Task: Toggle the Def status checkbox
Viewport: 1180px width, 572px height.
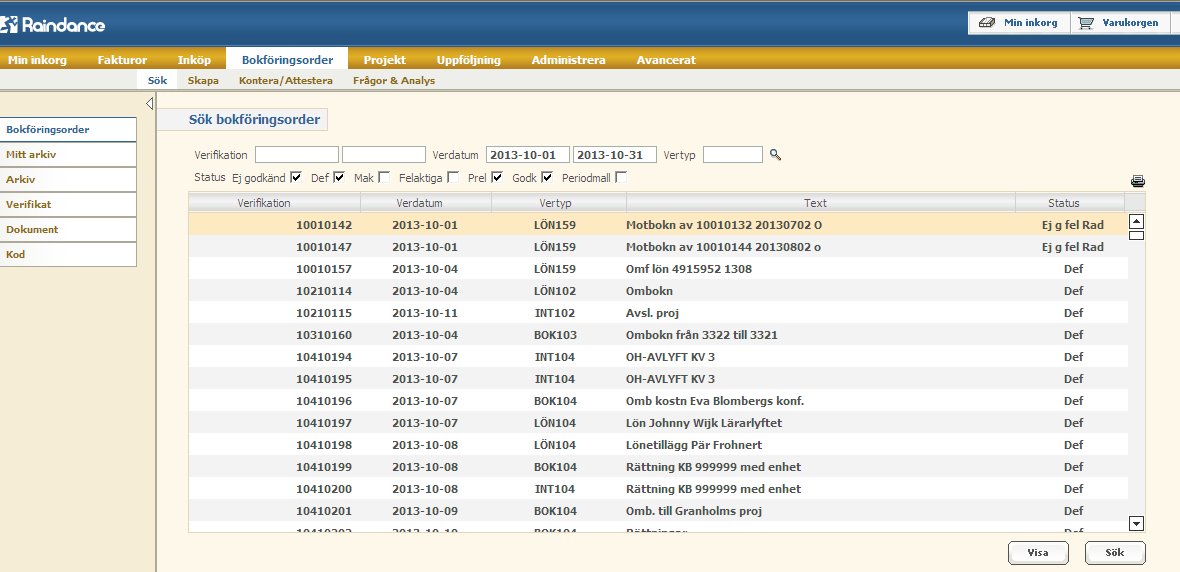Action: [339, 178]
